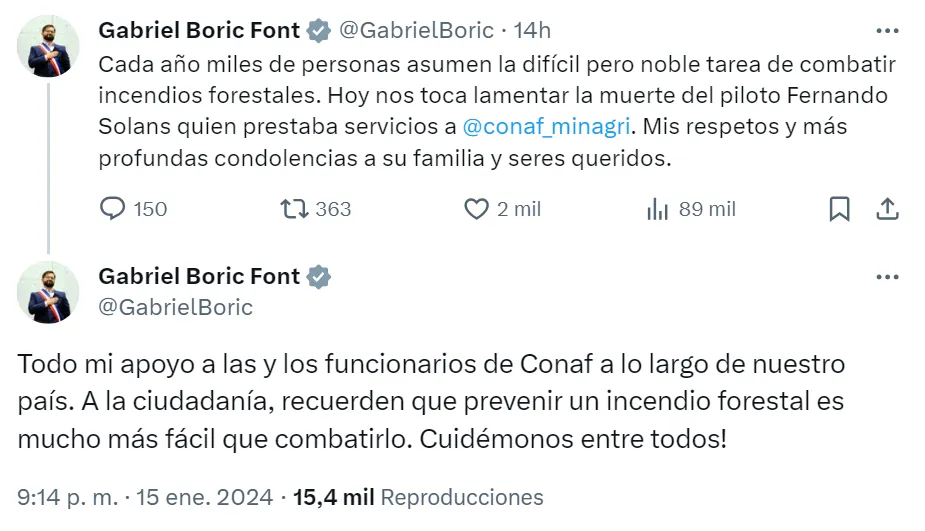The height and width of the screenshot is (531, 925).
Task: Click the @GabrielBoric handle under second tweet name
Action: pyautogui.click(x=175, y=307)
